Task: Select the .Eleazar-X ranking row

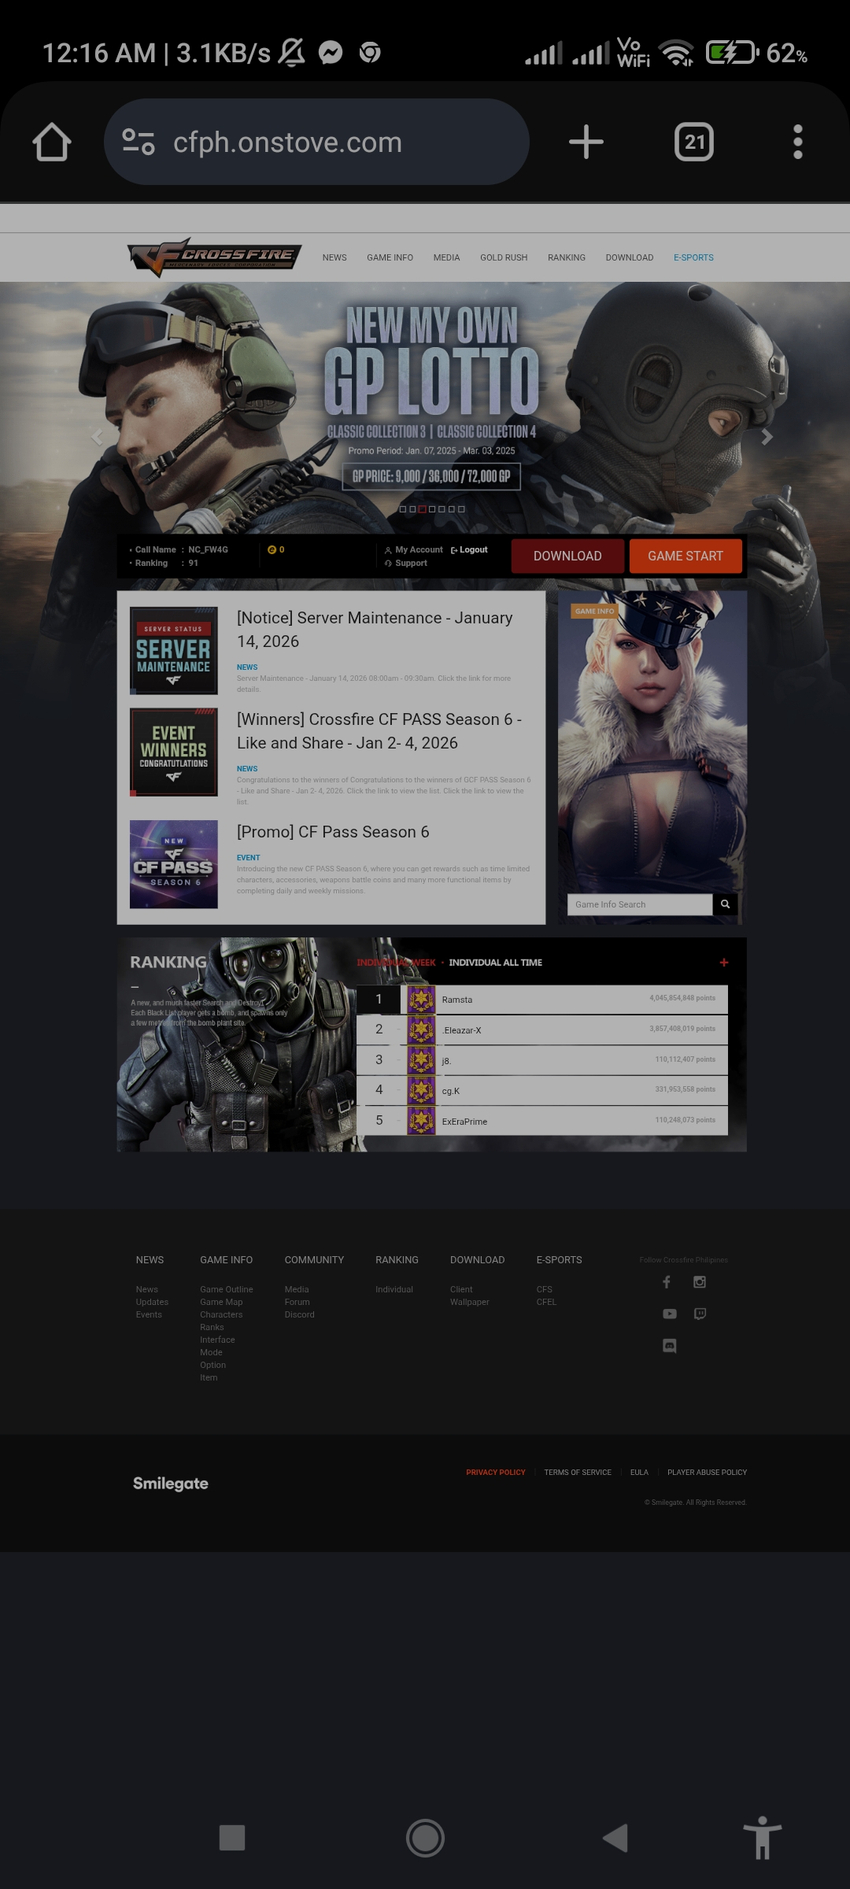Action: pos(542,1030)
